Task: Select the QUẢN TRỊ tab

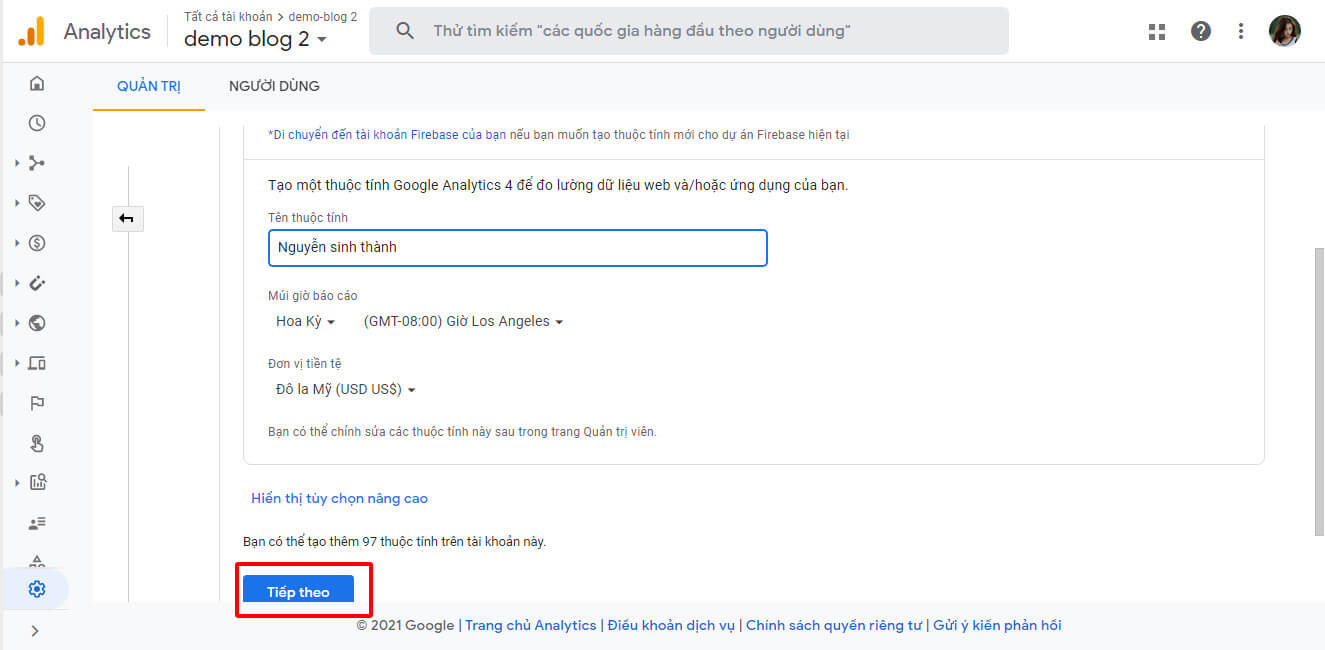Action: pyautogui.click(x=148, y=86)
